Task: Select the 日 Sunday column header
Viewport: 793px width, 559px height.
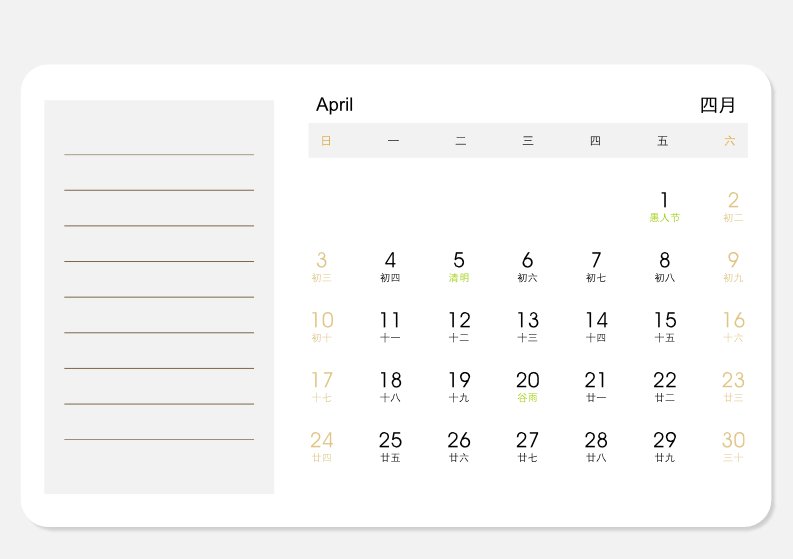Action: (326, 141)
